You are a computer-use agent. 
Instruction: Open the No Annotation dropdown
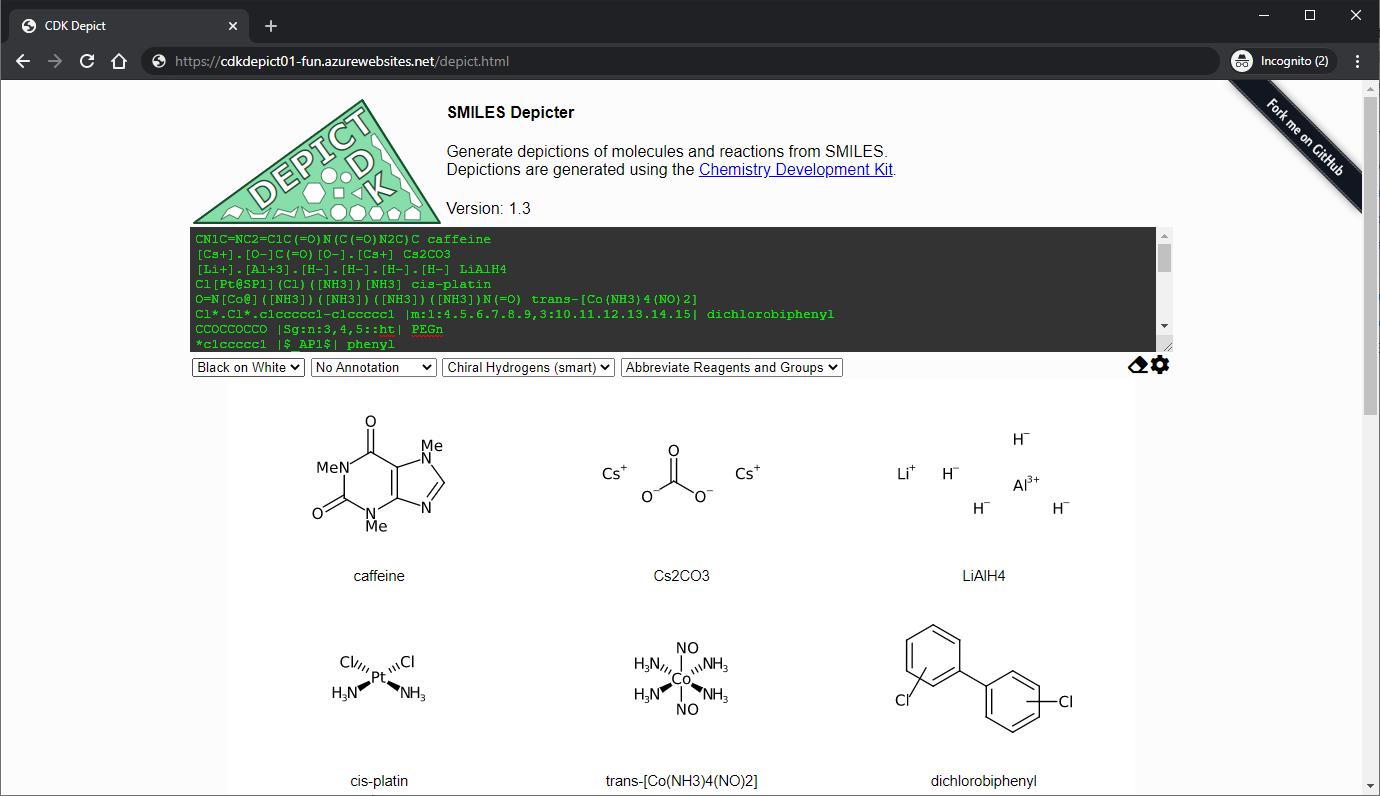374,367
